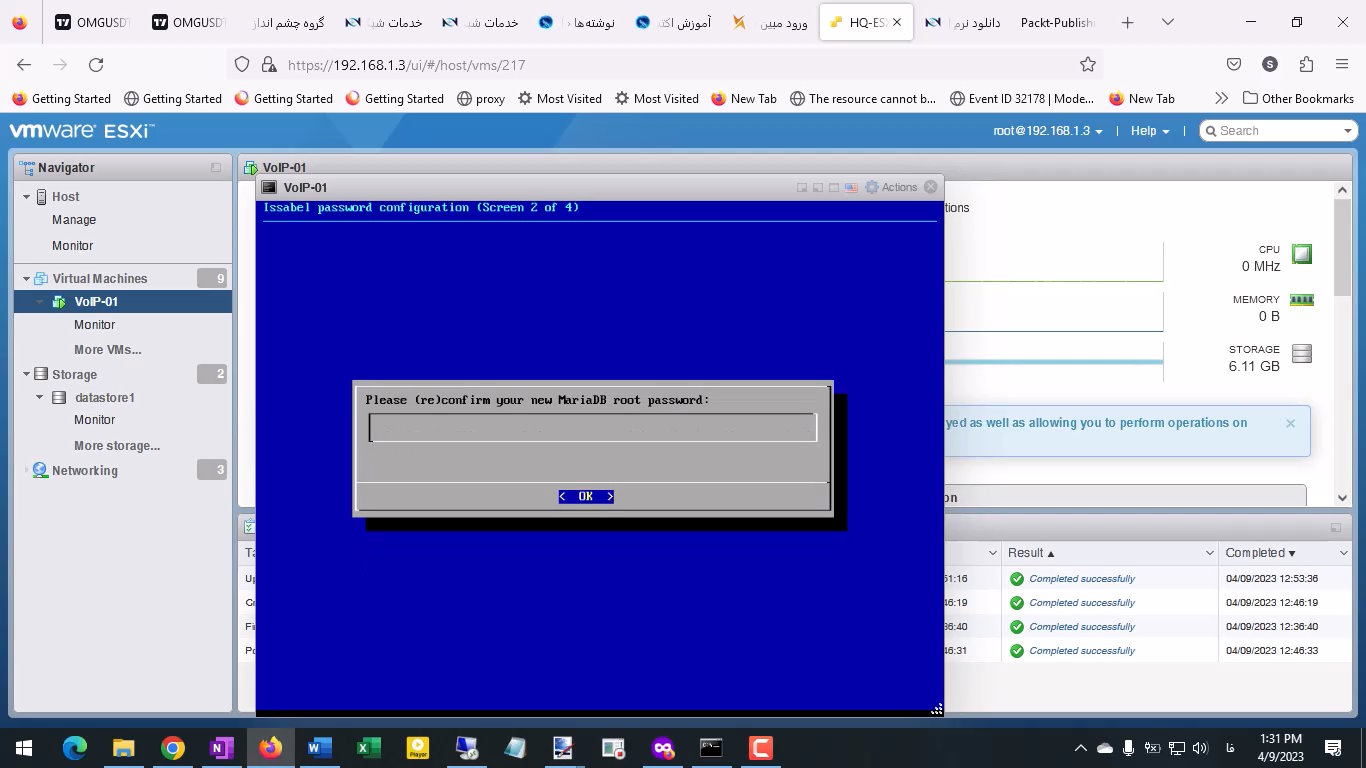Click the VMware ESXi logo
The image size is (1366, 768).
click(82, 131)
